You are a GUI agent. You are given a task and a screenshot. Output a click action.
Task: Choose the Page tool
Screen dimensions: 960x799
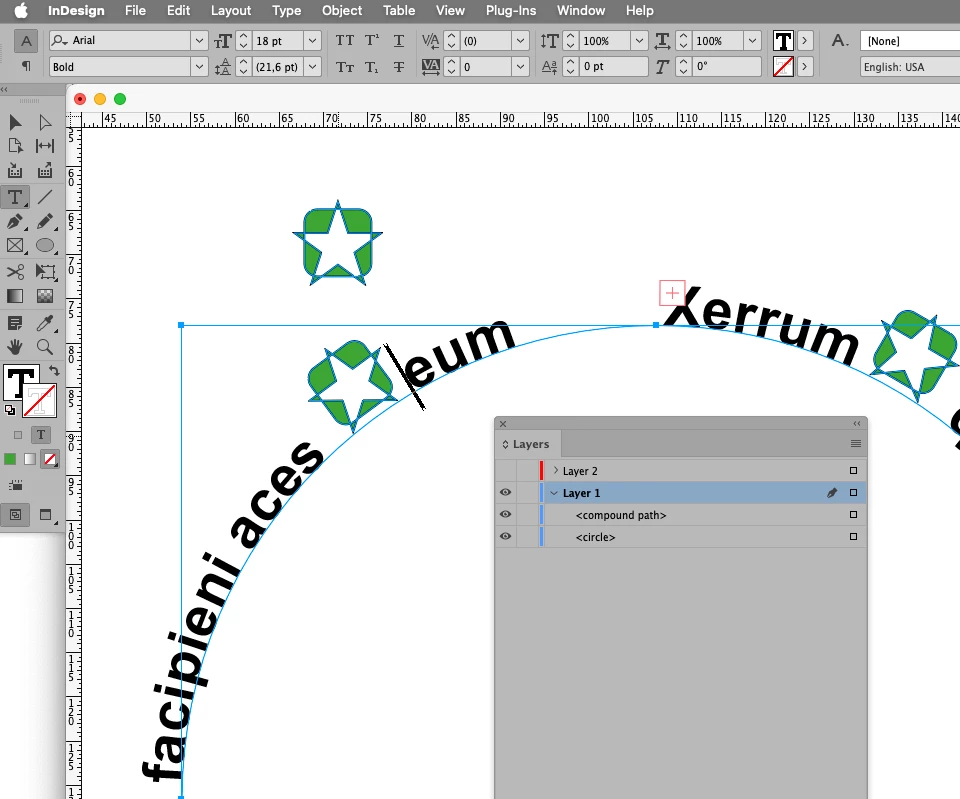(15, 146)
